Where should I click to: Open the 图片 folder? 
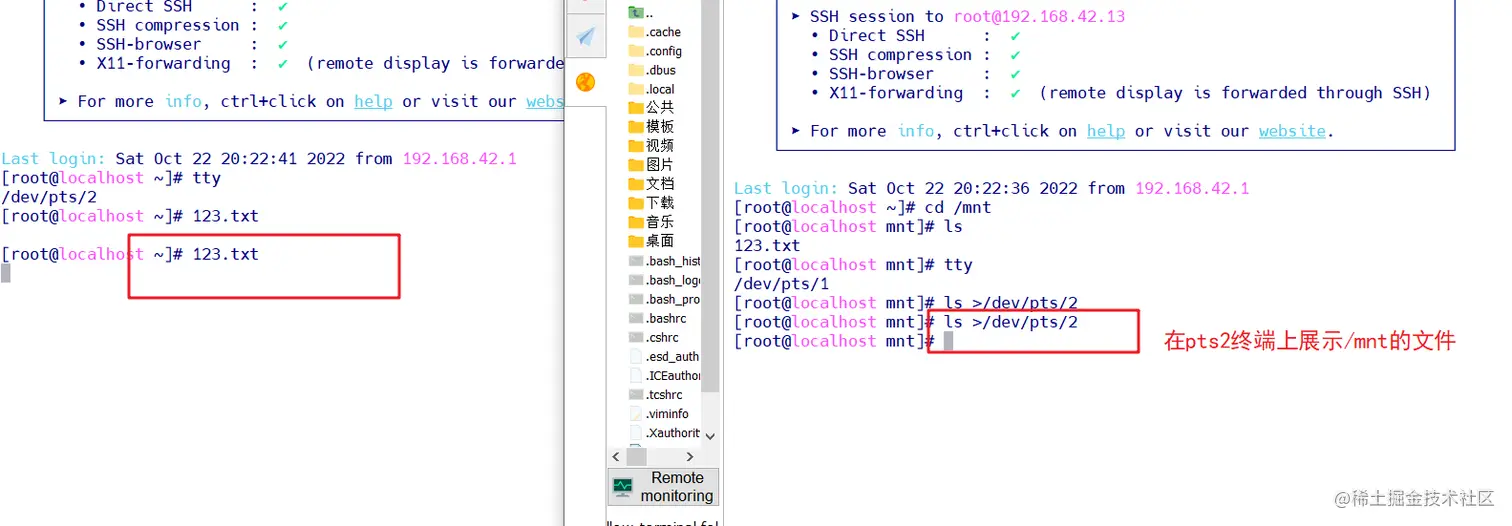coord(651,164)
